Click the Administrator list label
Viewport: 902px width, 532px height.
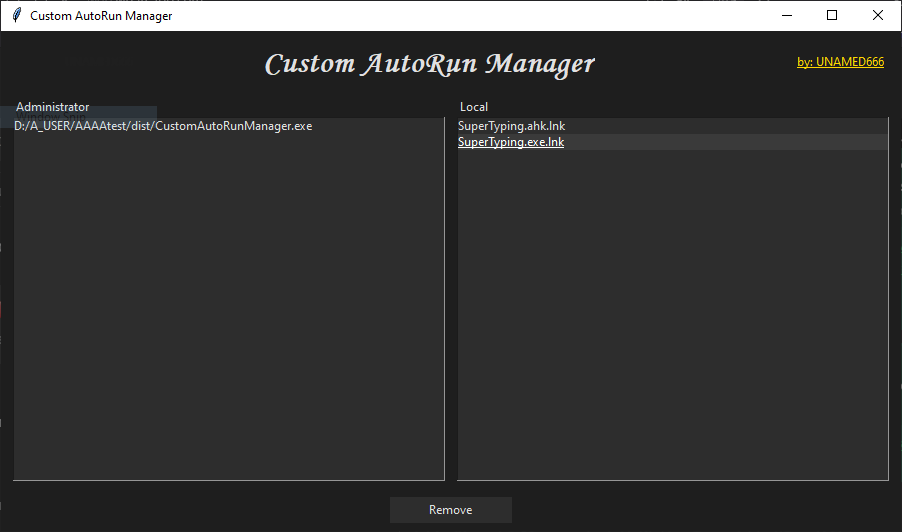pos(52,107)
